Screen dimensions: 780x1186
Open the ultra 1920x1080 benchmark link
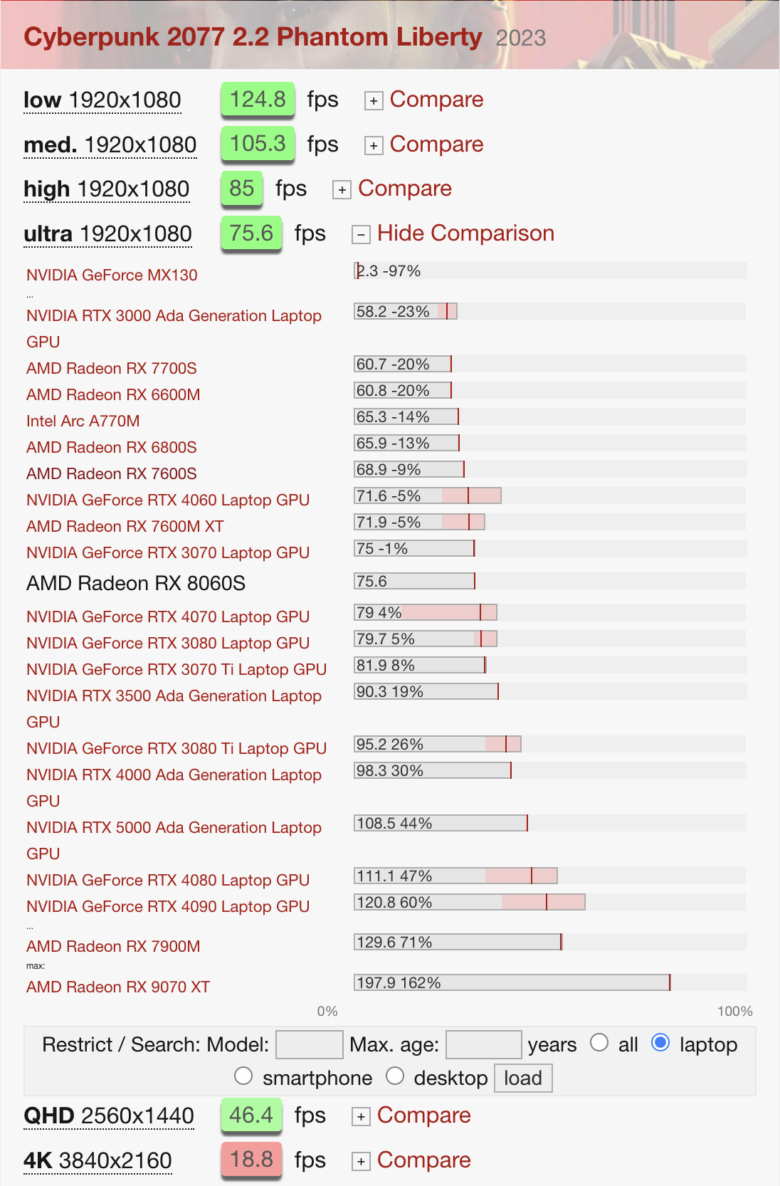click(107, 233)
